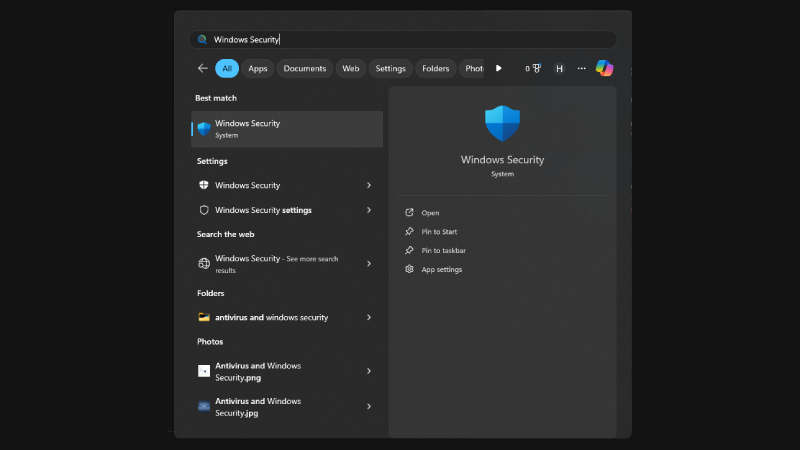Open the Copilot icon

click(605, 68)
